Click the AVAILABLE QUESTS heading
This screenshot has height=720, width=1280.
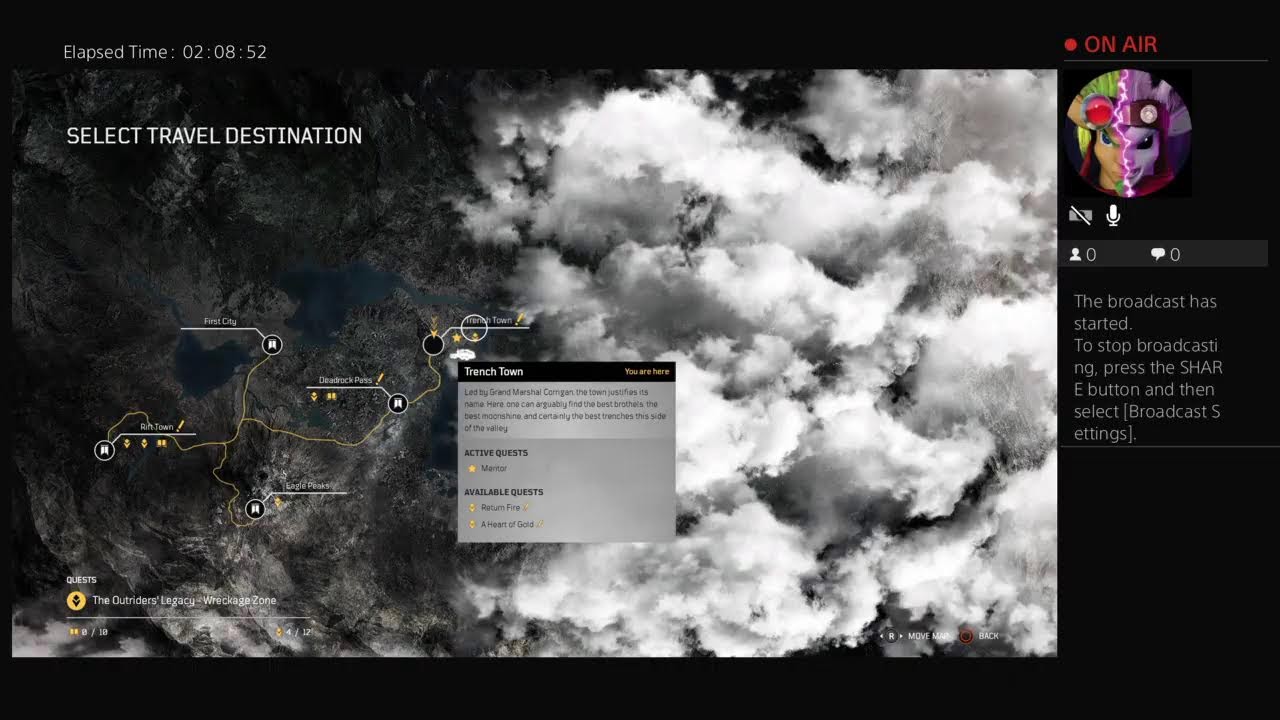(504, 492)
